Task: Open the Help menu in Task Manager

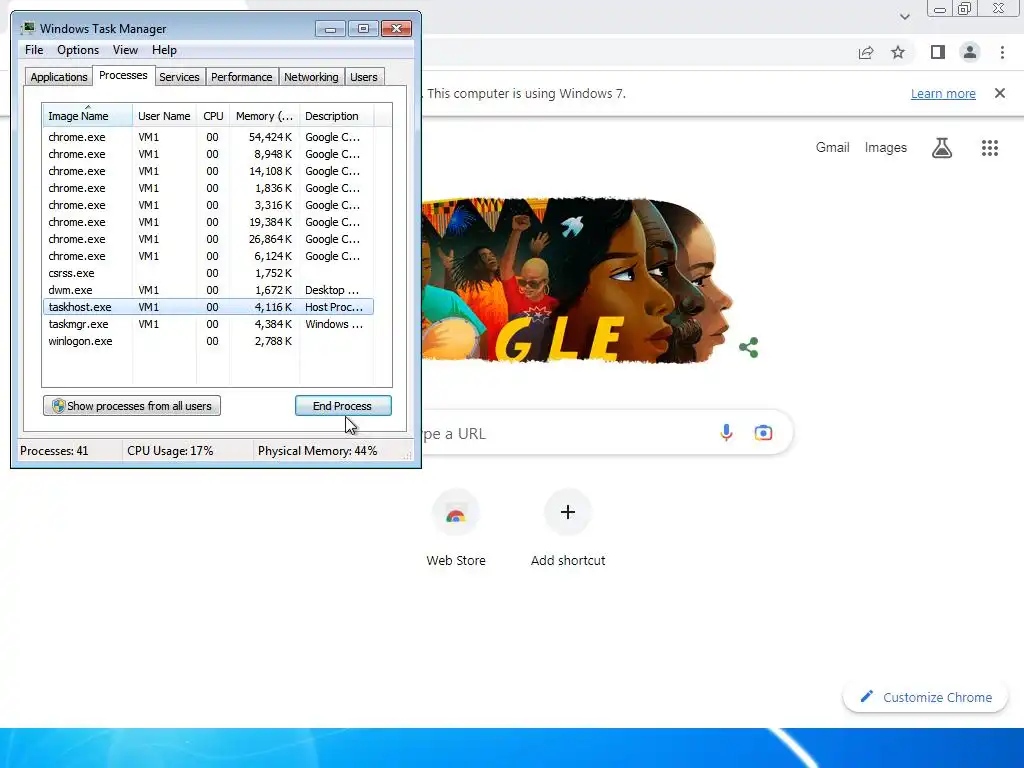Action: pos(164,50)
